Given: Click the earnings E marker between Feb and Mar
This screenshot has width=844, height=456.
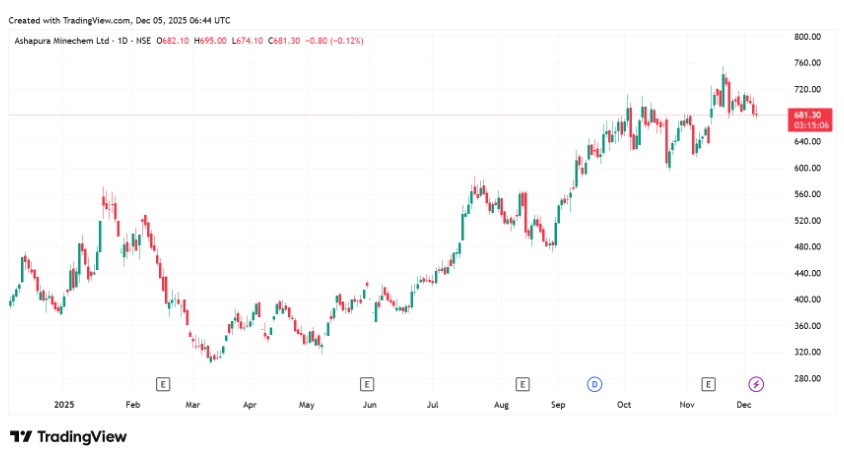Looking at the screenshot, I should [x=163, y=384].
